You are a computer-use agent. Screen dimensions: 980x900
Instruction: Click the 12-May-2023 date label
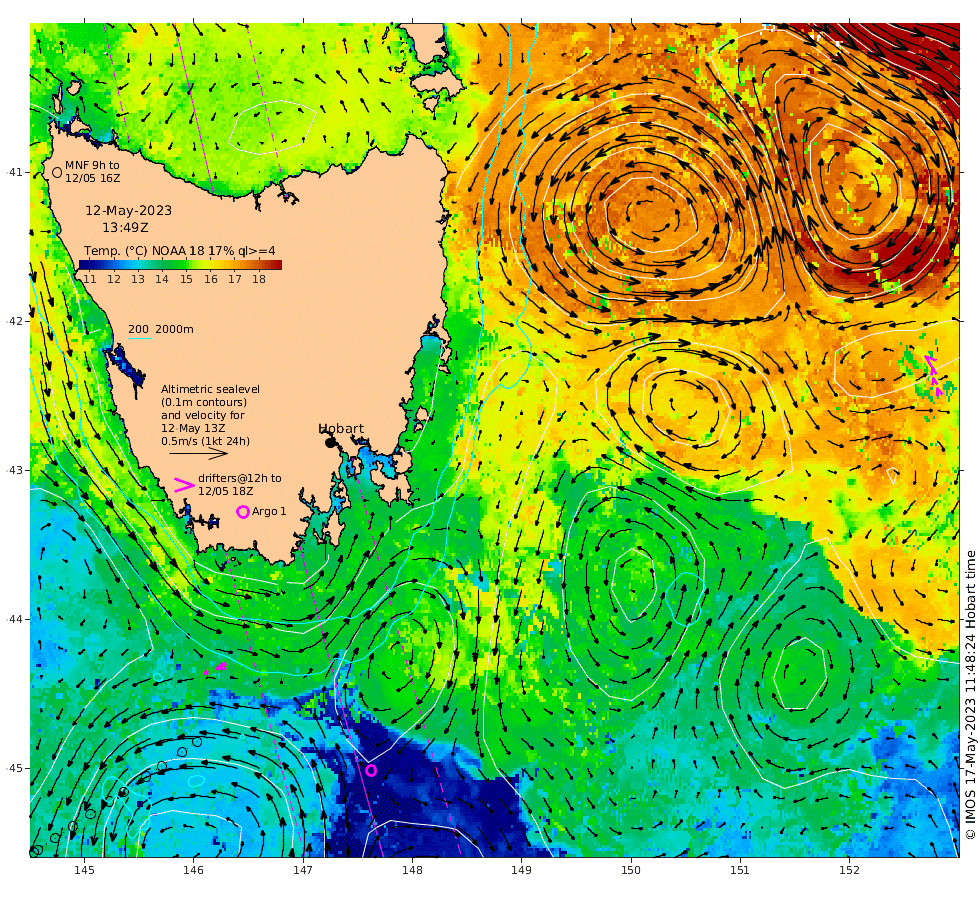click(129, 211)
